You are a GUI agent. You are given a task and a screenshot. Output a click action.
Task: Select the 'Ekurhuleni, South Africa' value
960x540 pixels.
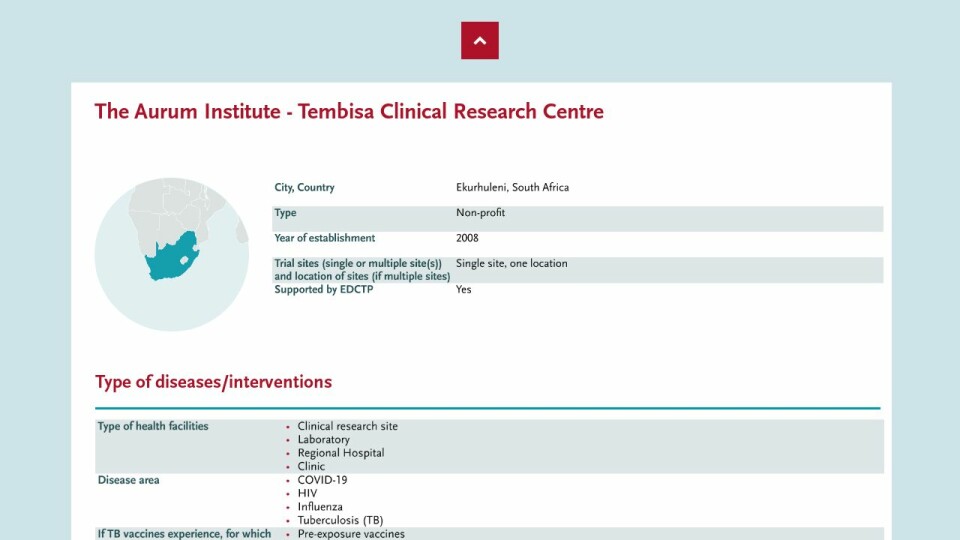(x=512, y=188)
